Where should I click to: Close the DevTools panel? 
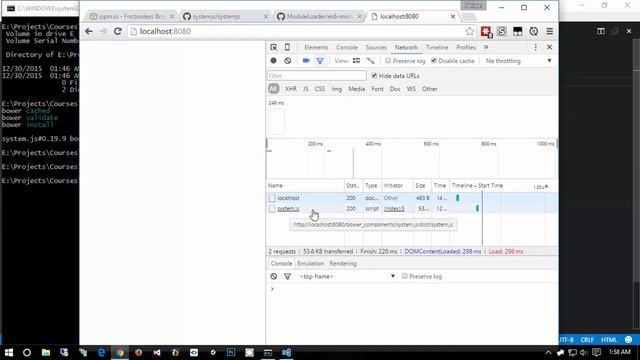549,47
